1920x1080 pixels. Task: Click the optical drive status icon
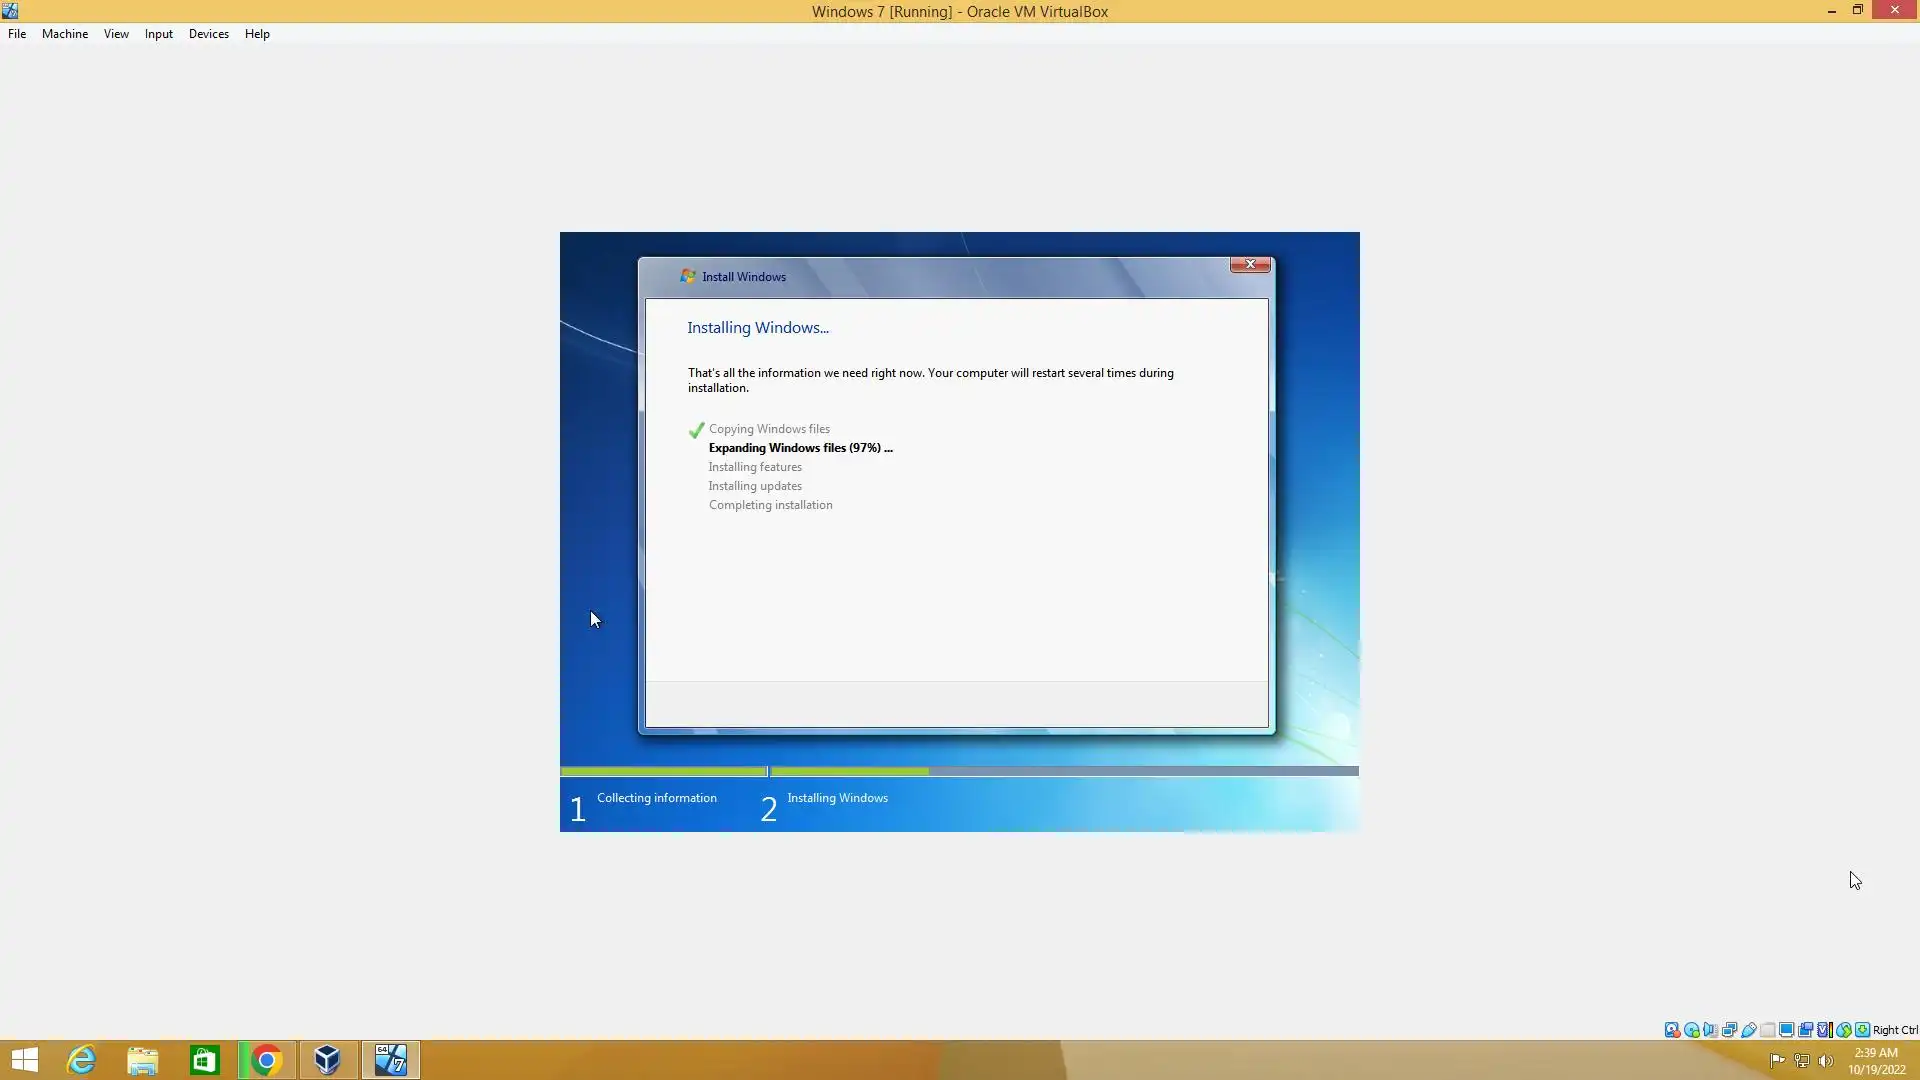tap(1691, 1030)
